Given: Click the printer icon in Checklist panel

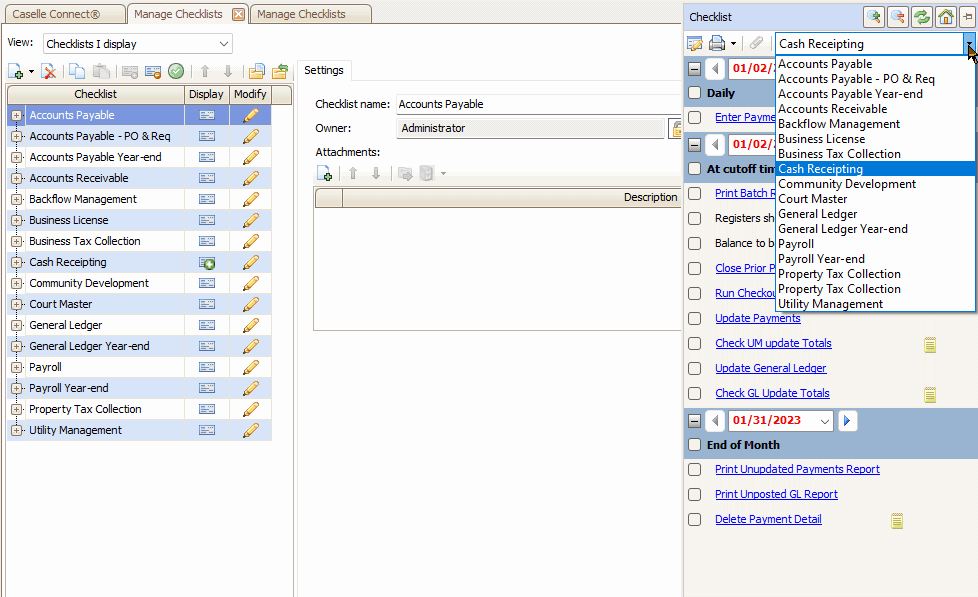Looking at the screenshot, I should pyautogui.click(x=717, y=43).
